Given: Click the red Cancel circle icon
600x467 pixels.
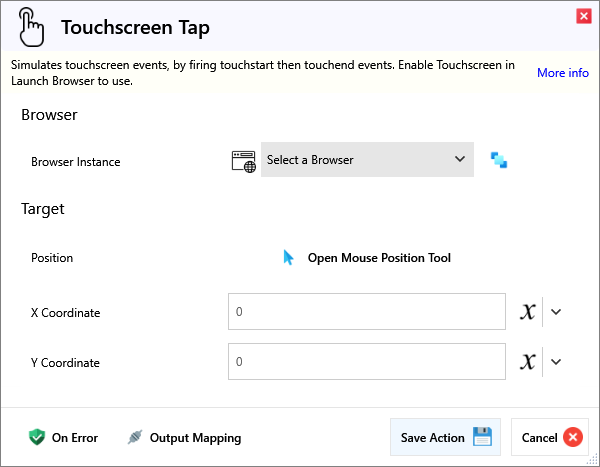Looking at the screenshot, I should [x=572, y=437].
